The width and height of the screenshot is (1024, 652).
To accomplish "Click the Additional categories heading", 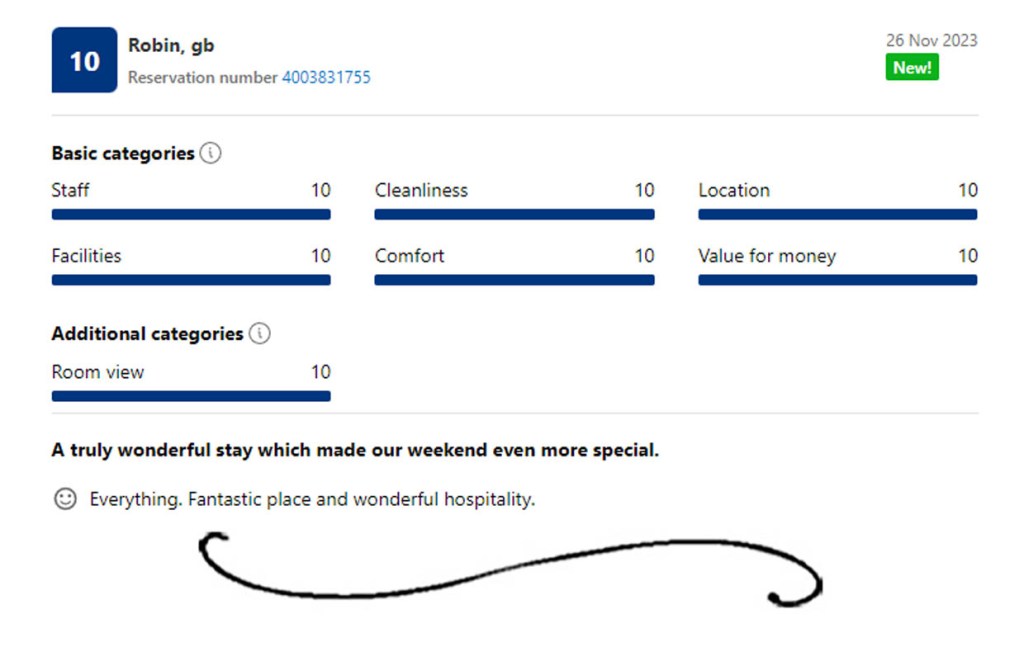I will 147,334.
